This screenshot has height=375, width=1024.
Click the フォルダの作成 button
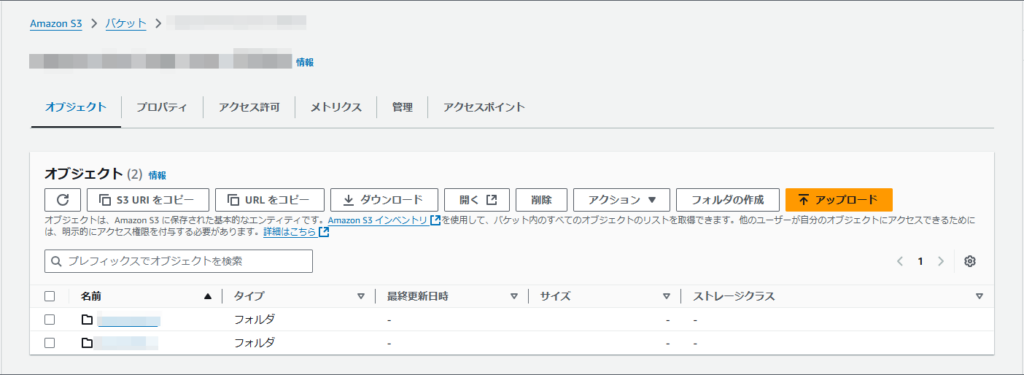click(728, 199)
